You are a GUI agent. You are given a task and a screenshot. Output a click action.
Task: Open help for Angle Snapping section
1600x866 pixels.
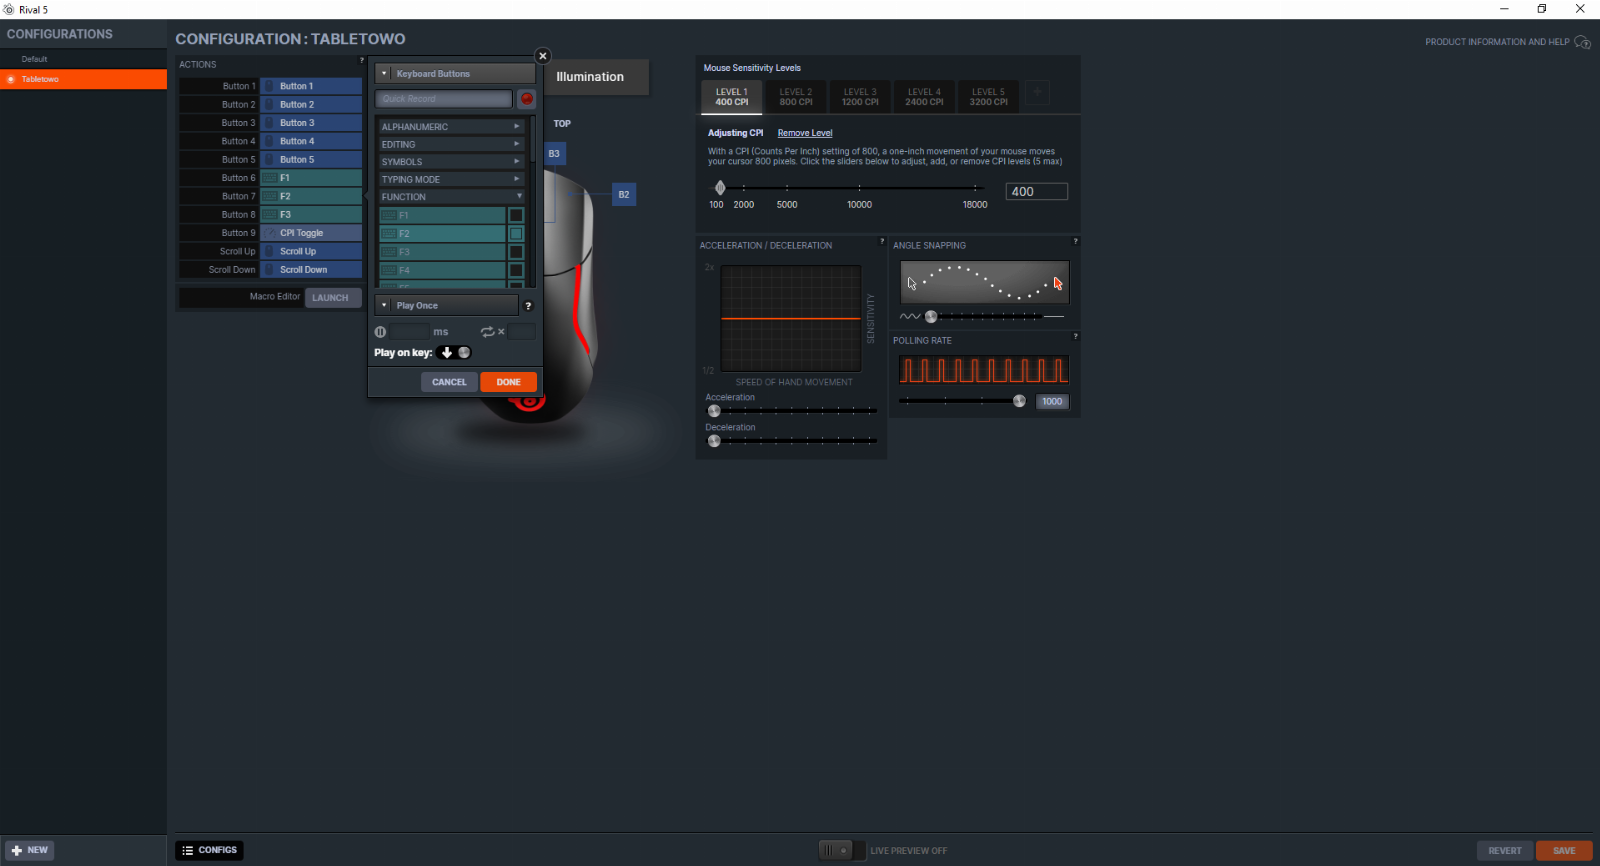[x=1075, y=241]
